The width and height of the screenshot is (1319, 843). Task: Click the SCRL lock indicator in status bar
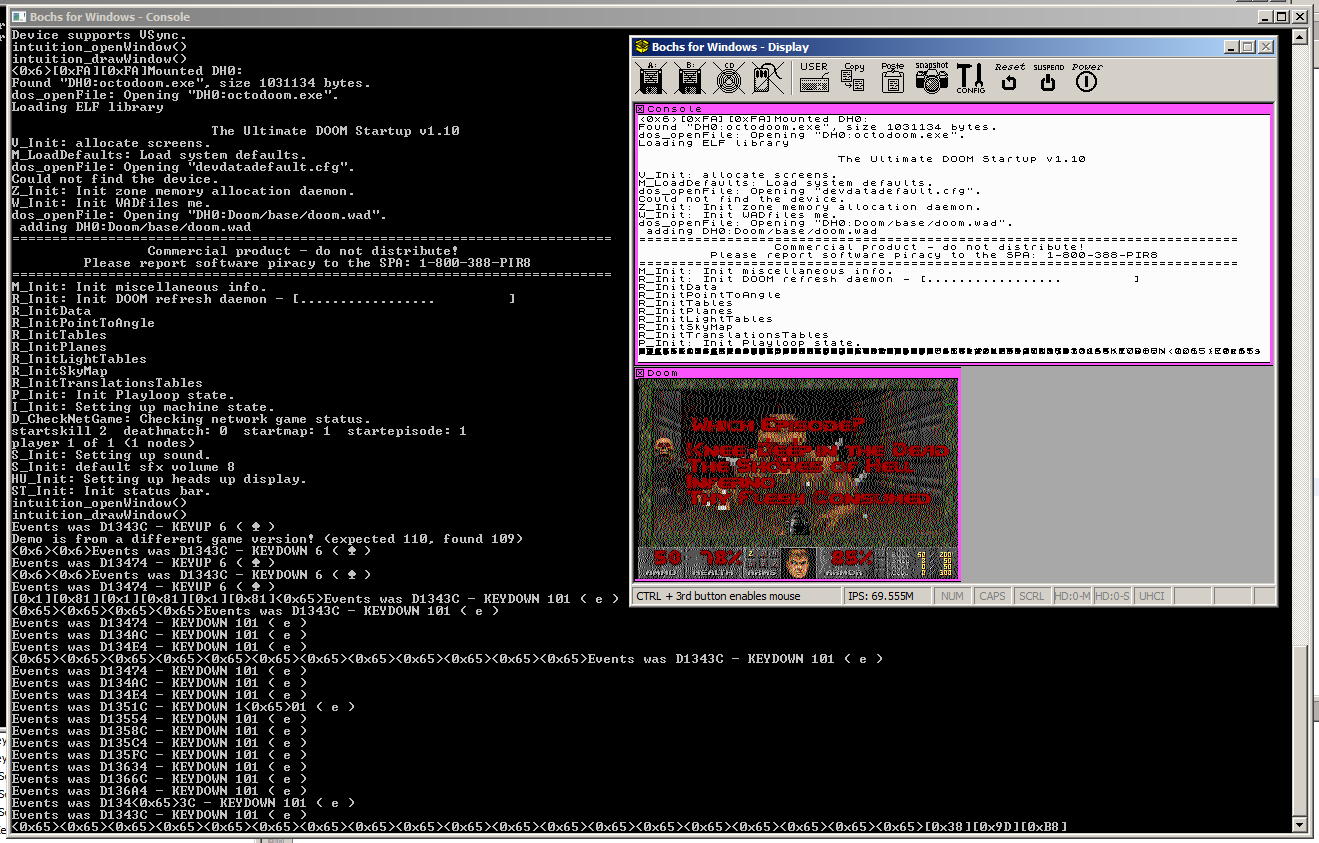[1031, 596]
